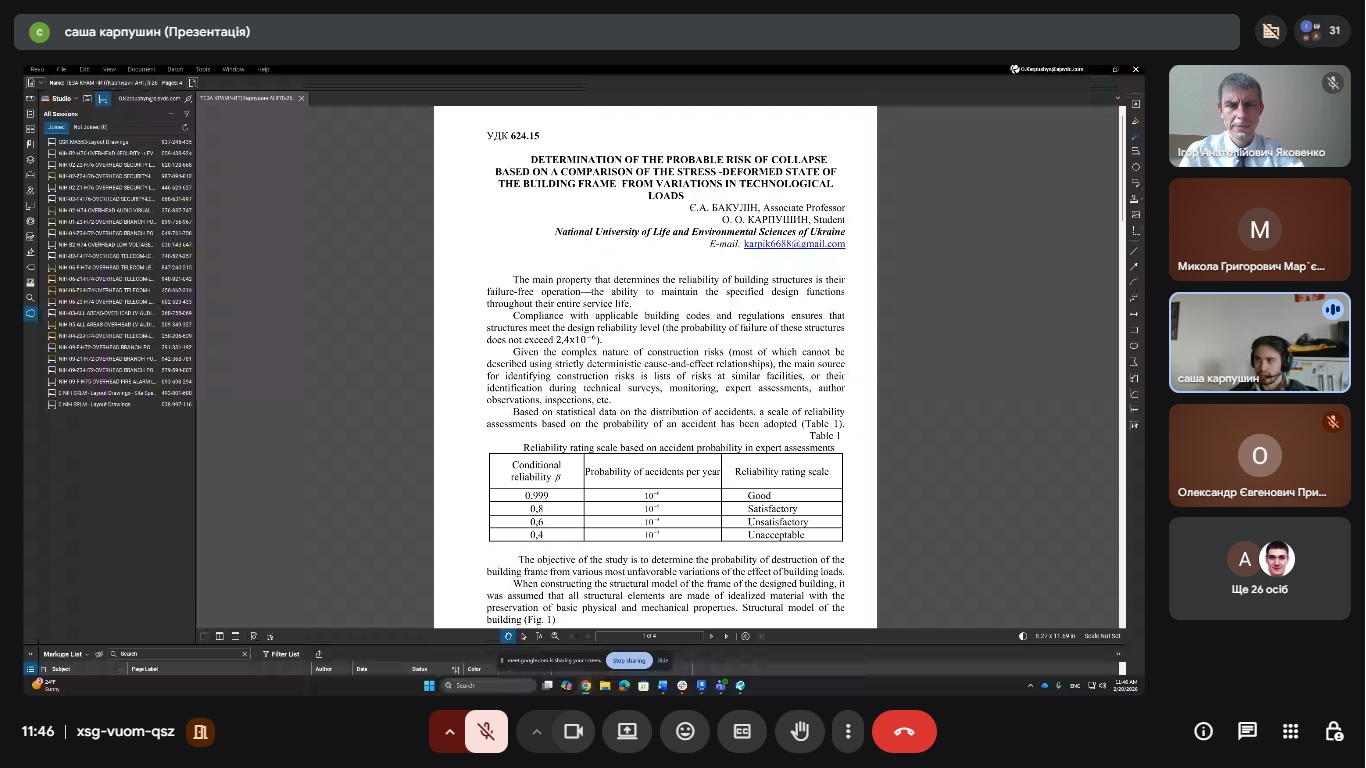Click the Host controls lock icon
Screen dimensions: 1366x768
click(x=1333, y=731)
